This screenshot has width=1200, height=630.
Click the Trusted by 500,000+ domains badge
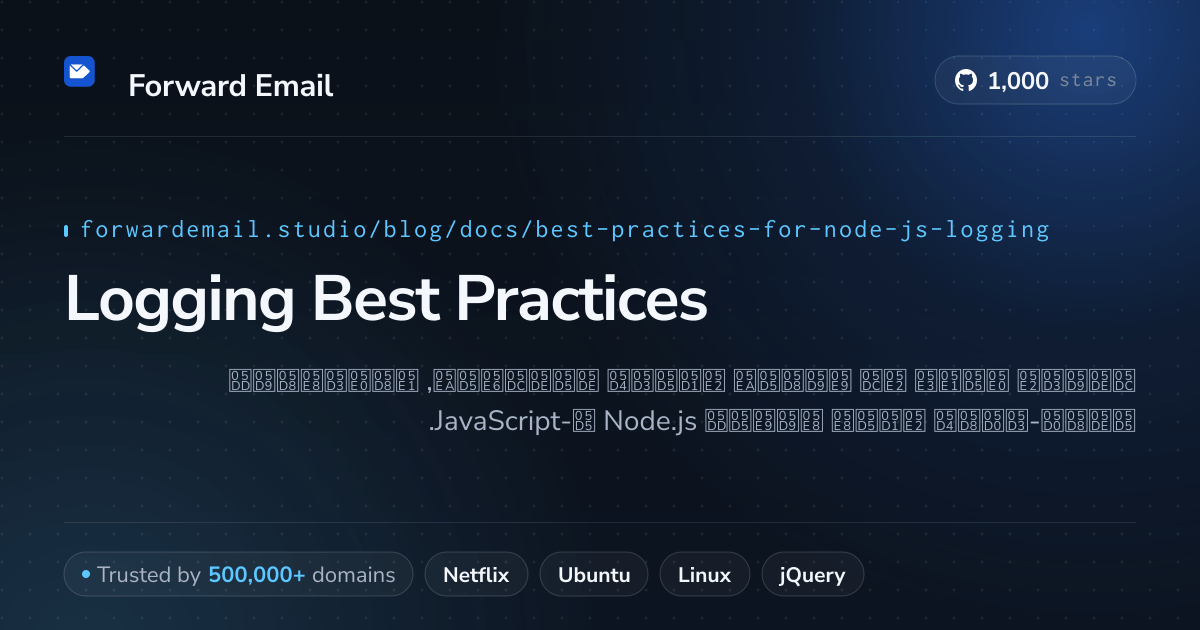click(x=238, y=575)
